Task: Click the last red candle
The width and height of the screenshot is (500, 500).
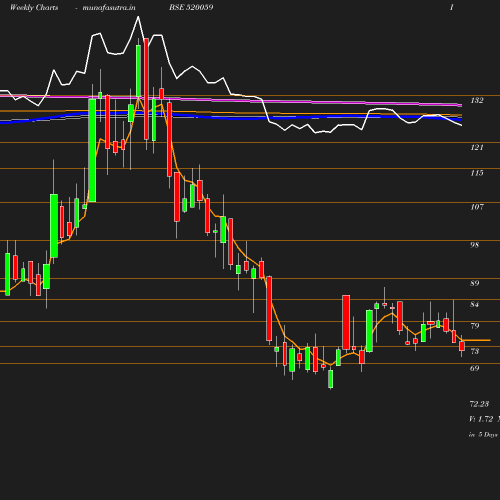Action: coord(462,346)
